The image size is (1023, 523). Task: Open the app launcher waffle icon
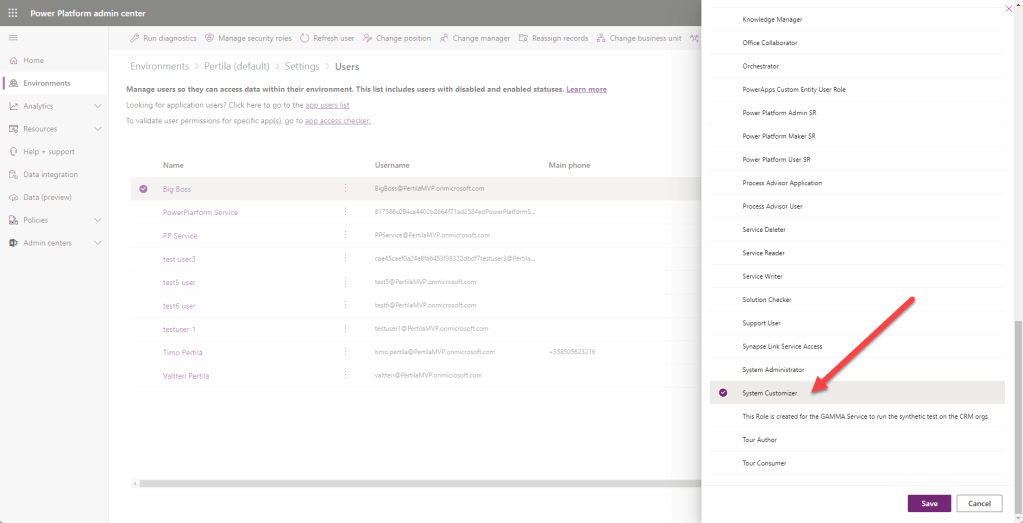tap(13, 12)
